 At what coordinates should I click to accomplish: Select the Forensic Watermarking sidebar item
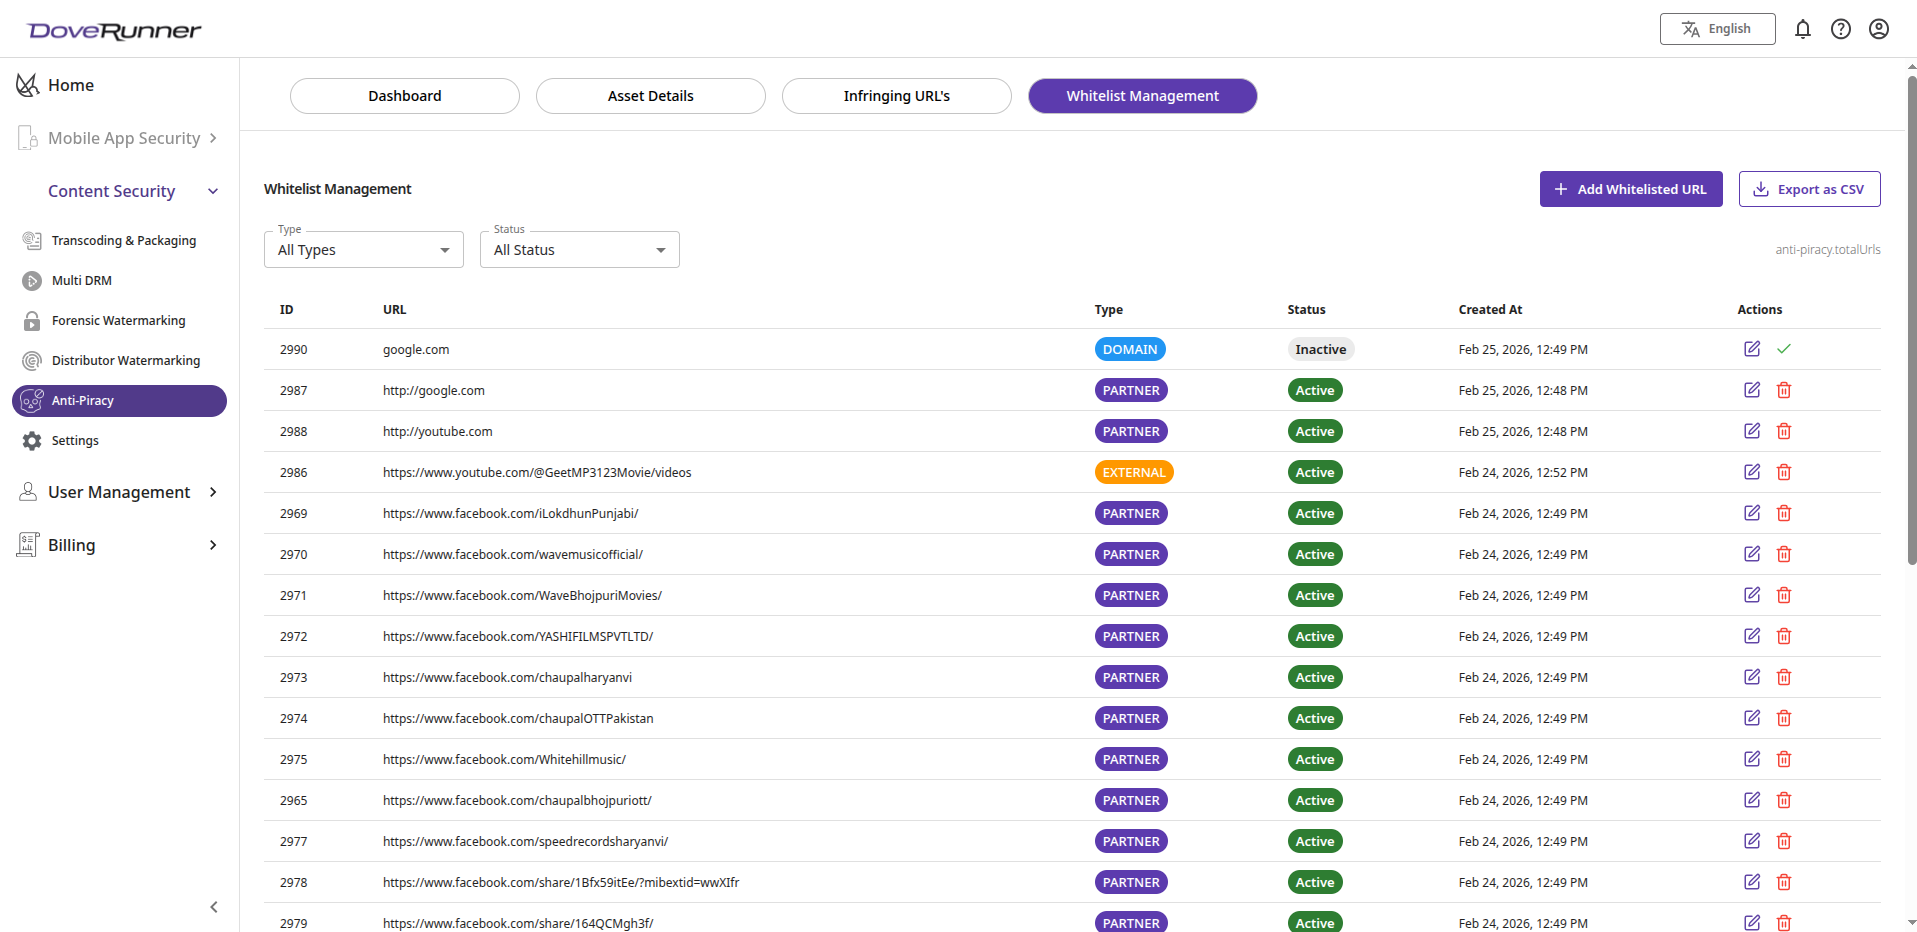point(119,320)
